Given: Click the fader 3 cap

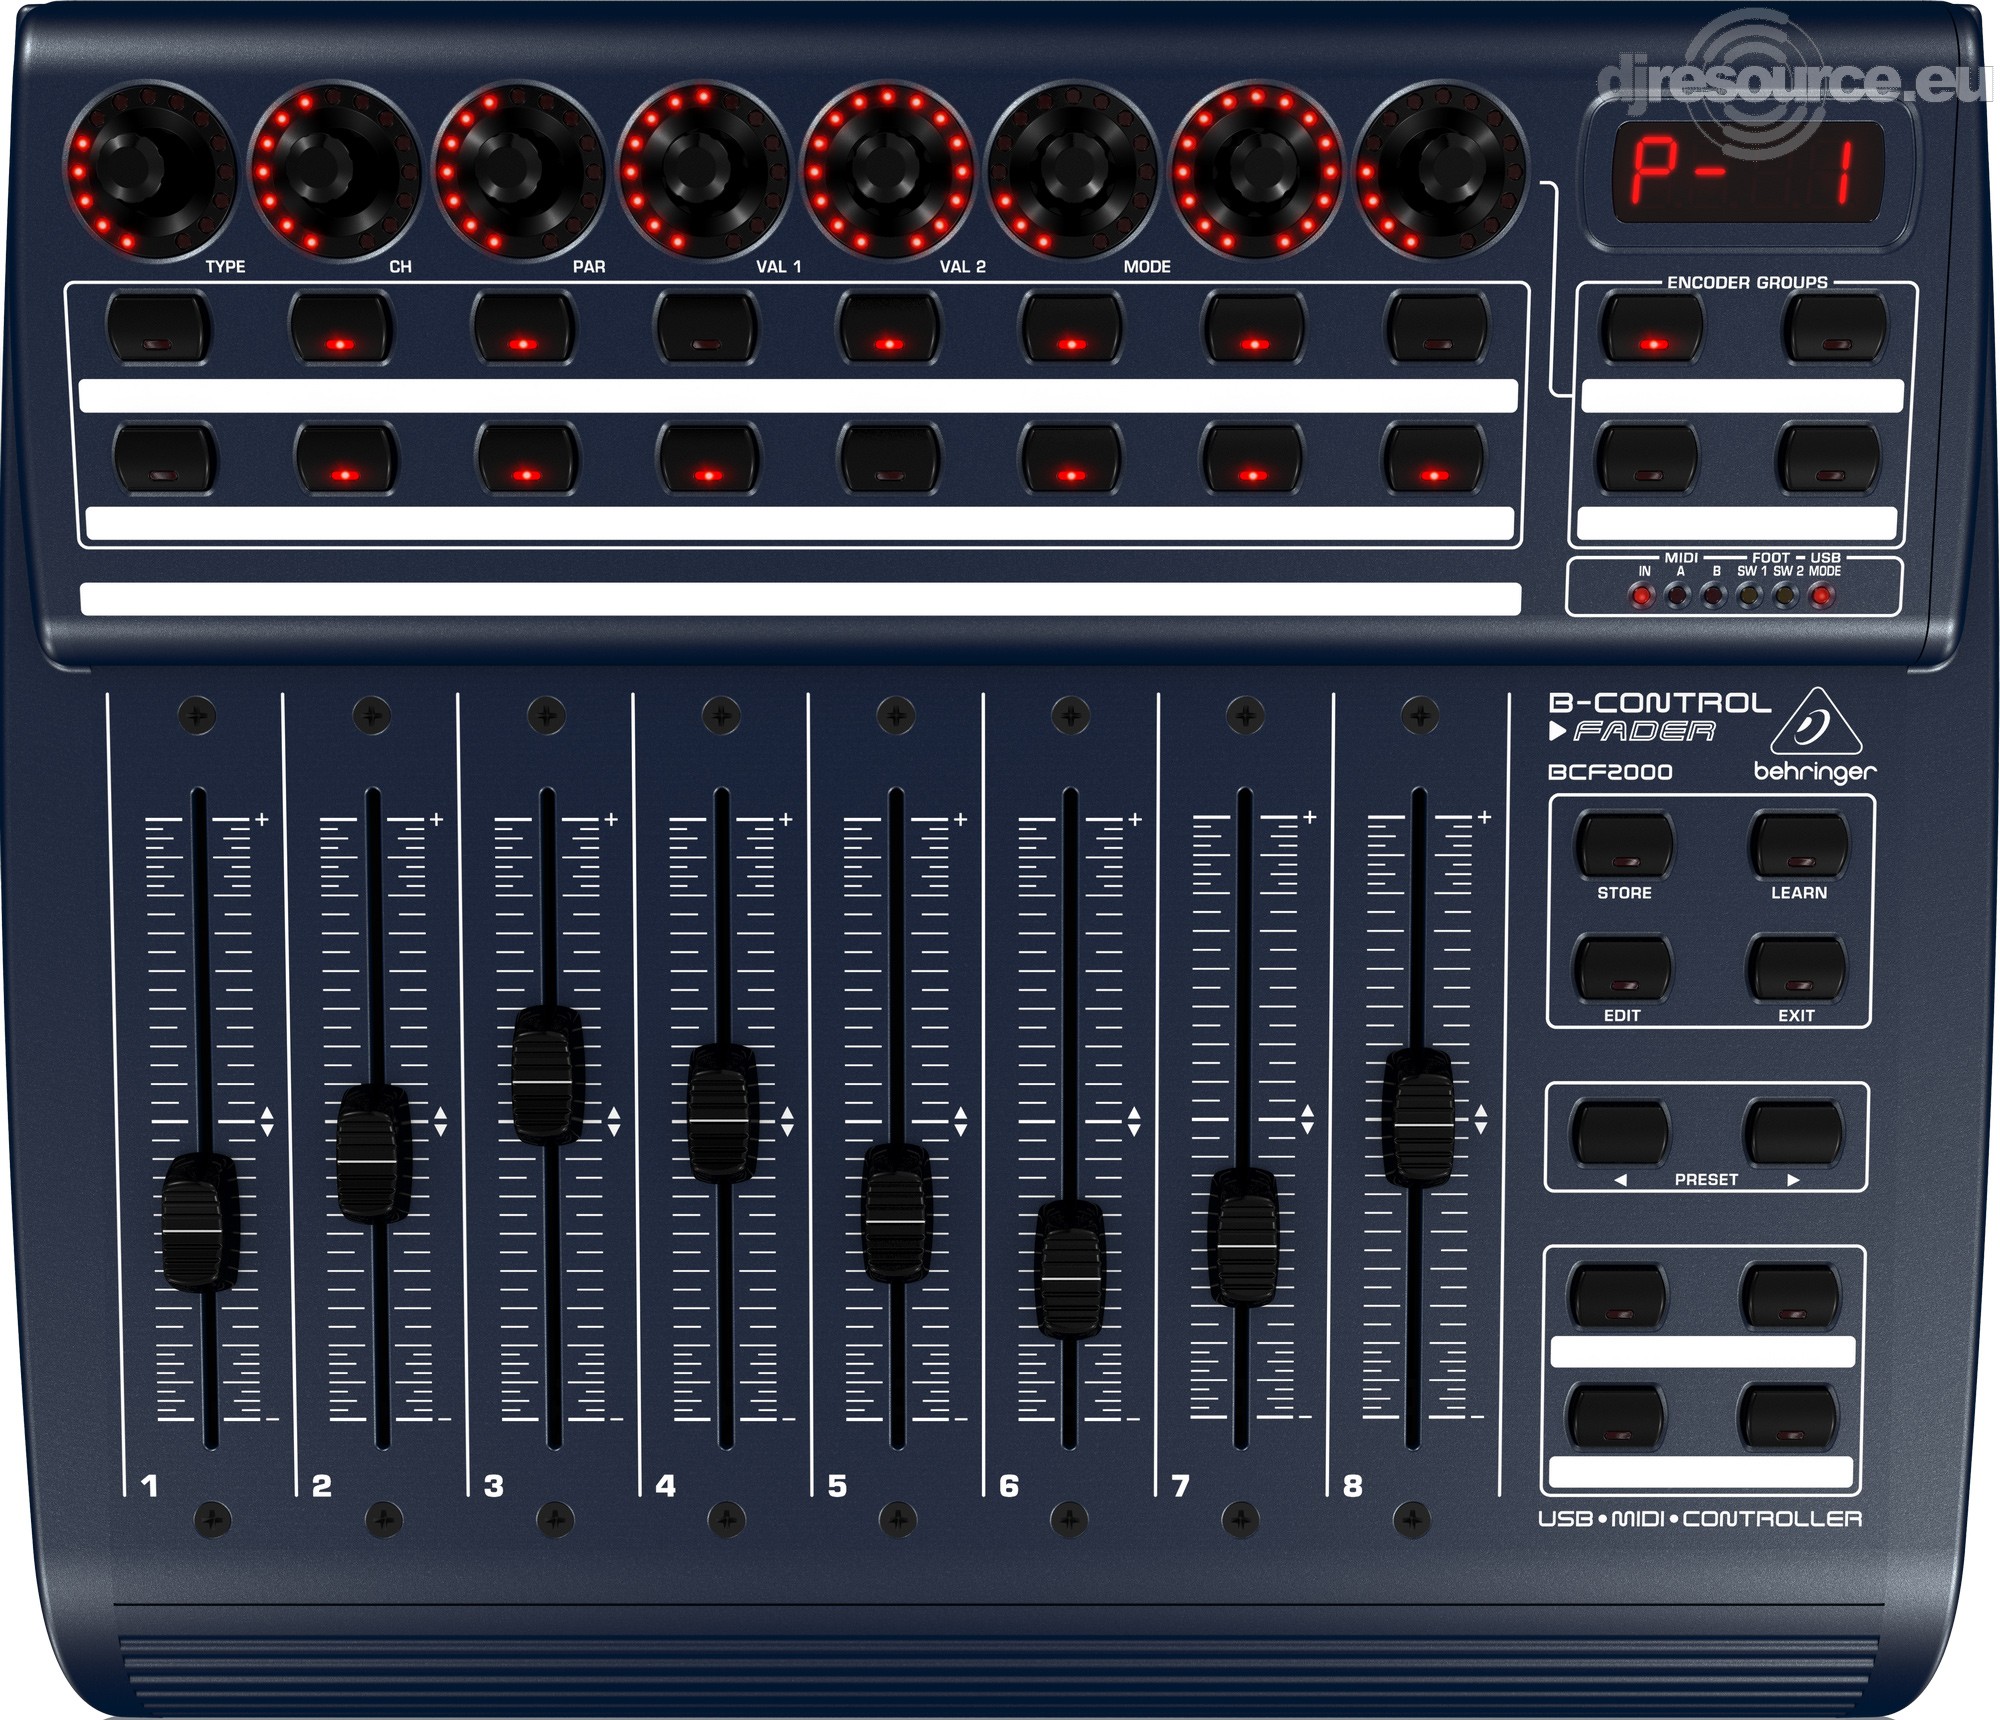Looking at the screenshot, I should click(x=547, y=1075).
